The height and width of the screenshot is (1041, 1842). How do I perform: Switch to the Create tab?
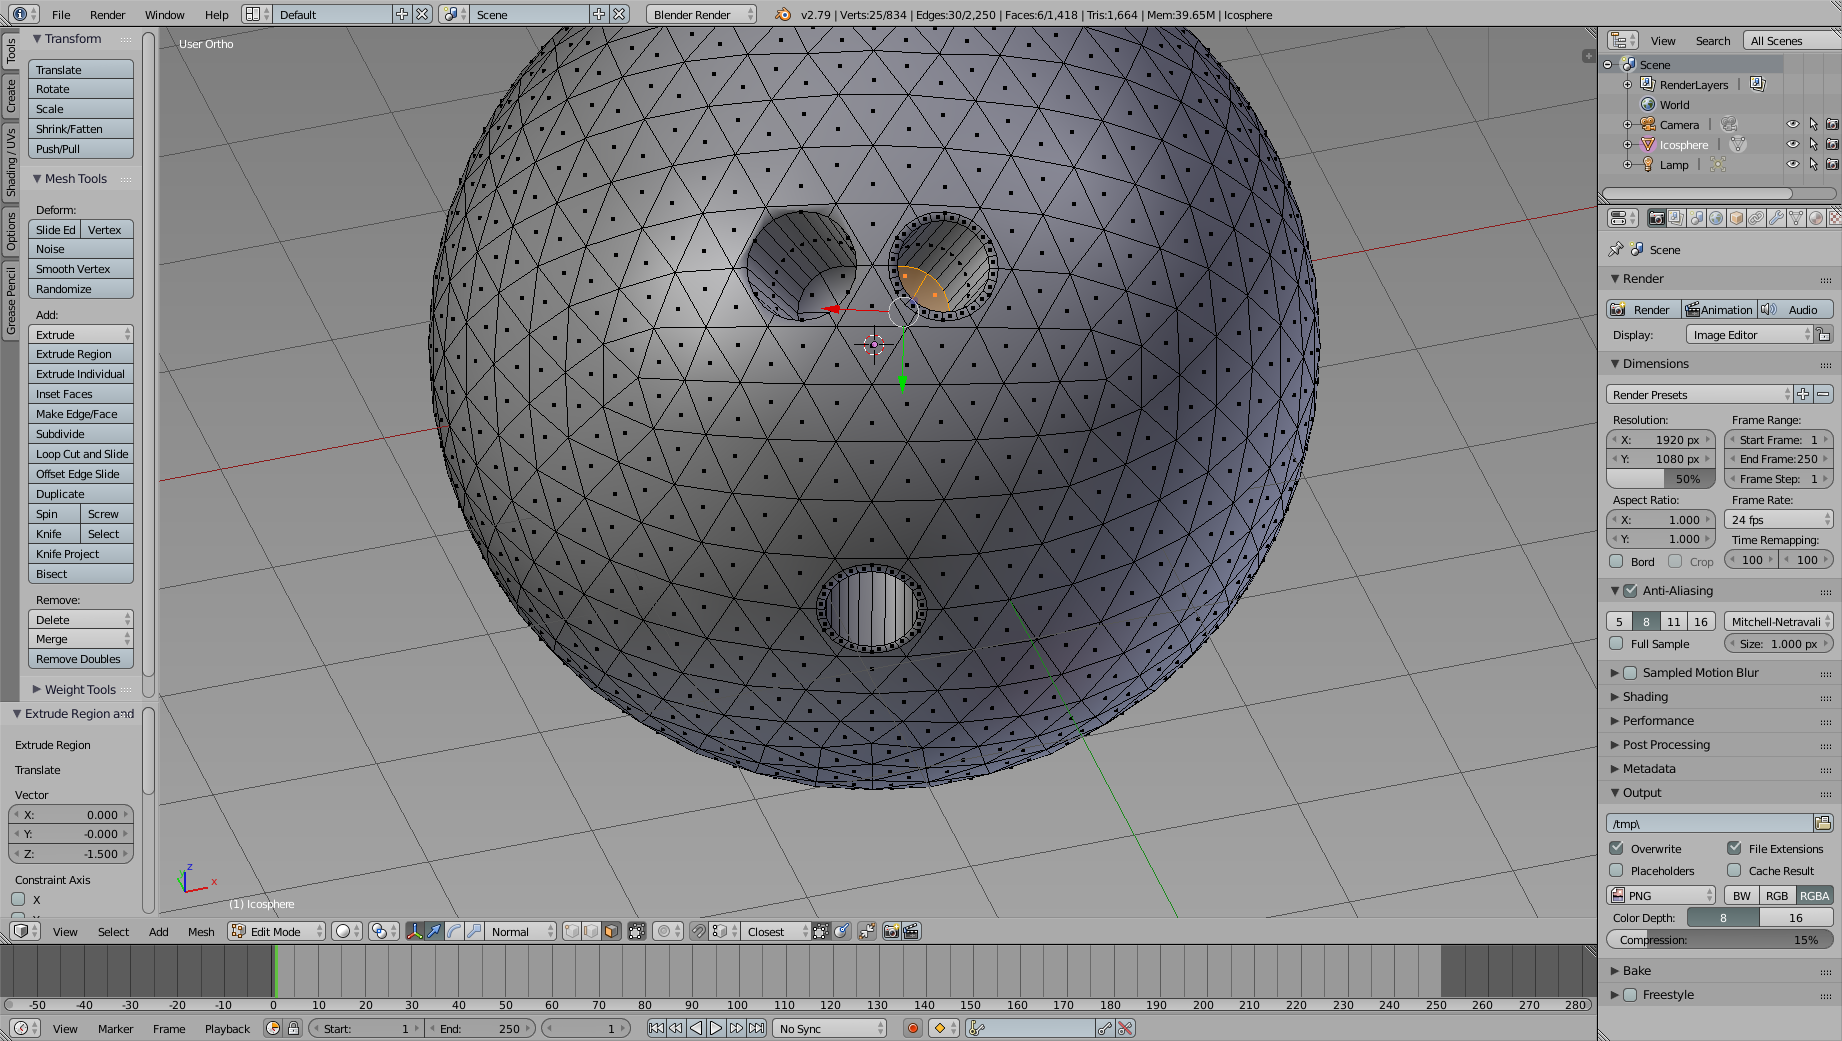click(x=11, y=96)
